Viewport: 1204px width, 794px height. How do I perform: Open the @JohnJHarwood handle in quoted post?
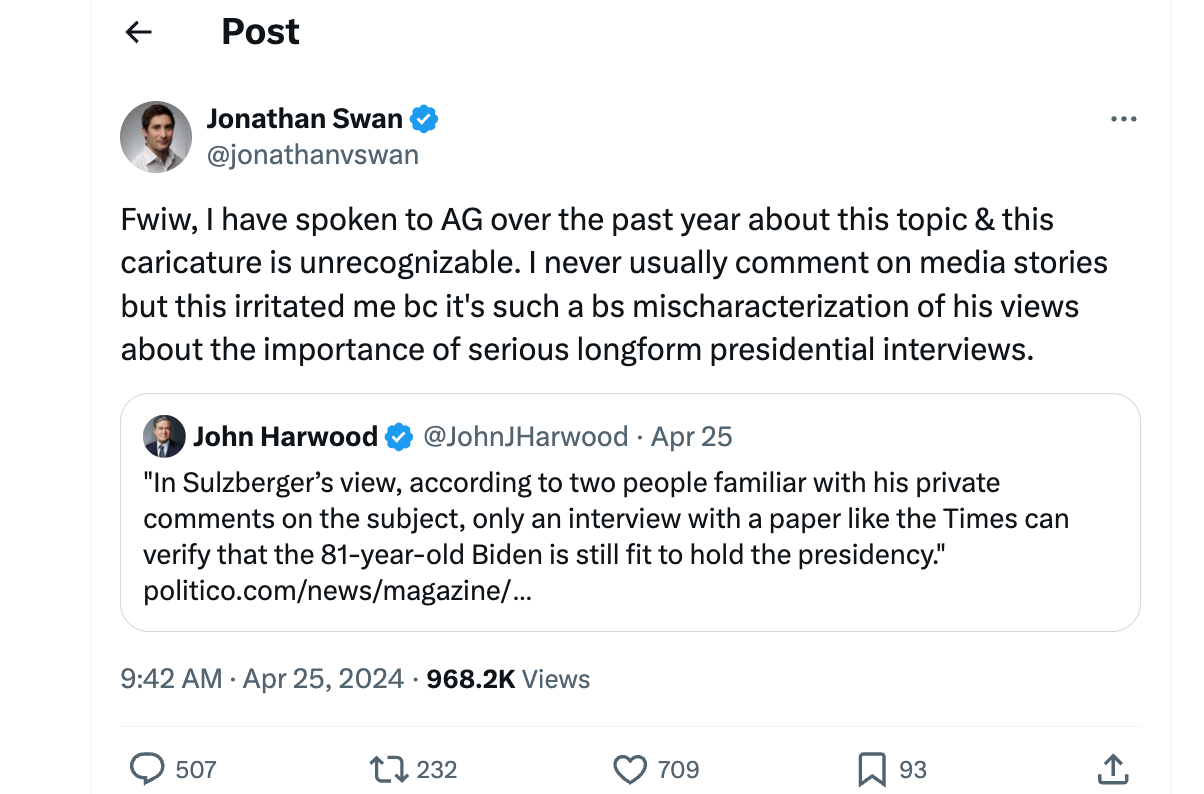(x=526, y=437)
